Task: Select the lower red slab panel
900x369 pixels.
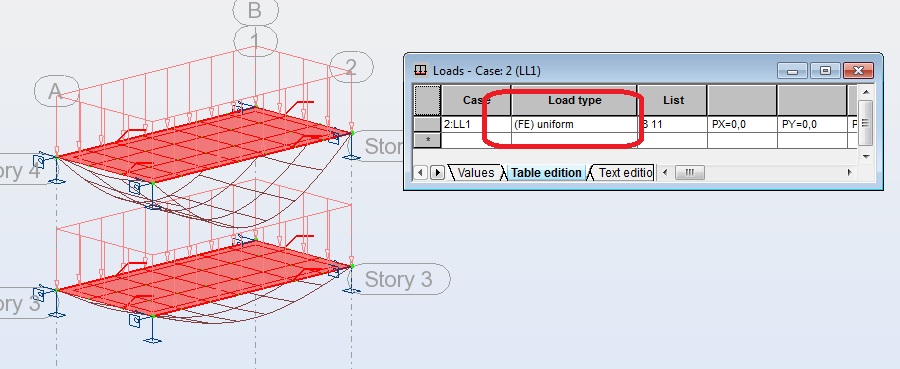Action: (x=204, y=277)
